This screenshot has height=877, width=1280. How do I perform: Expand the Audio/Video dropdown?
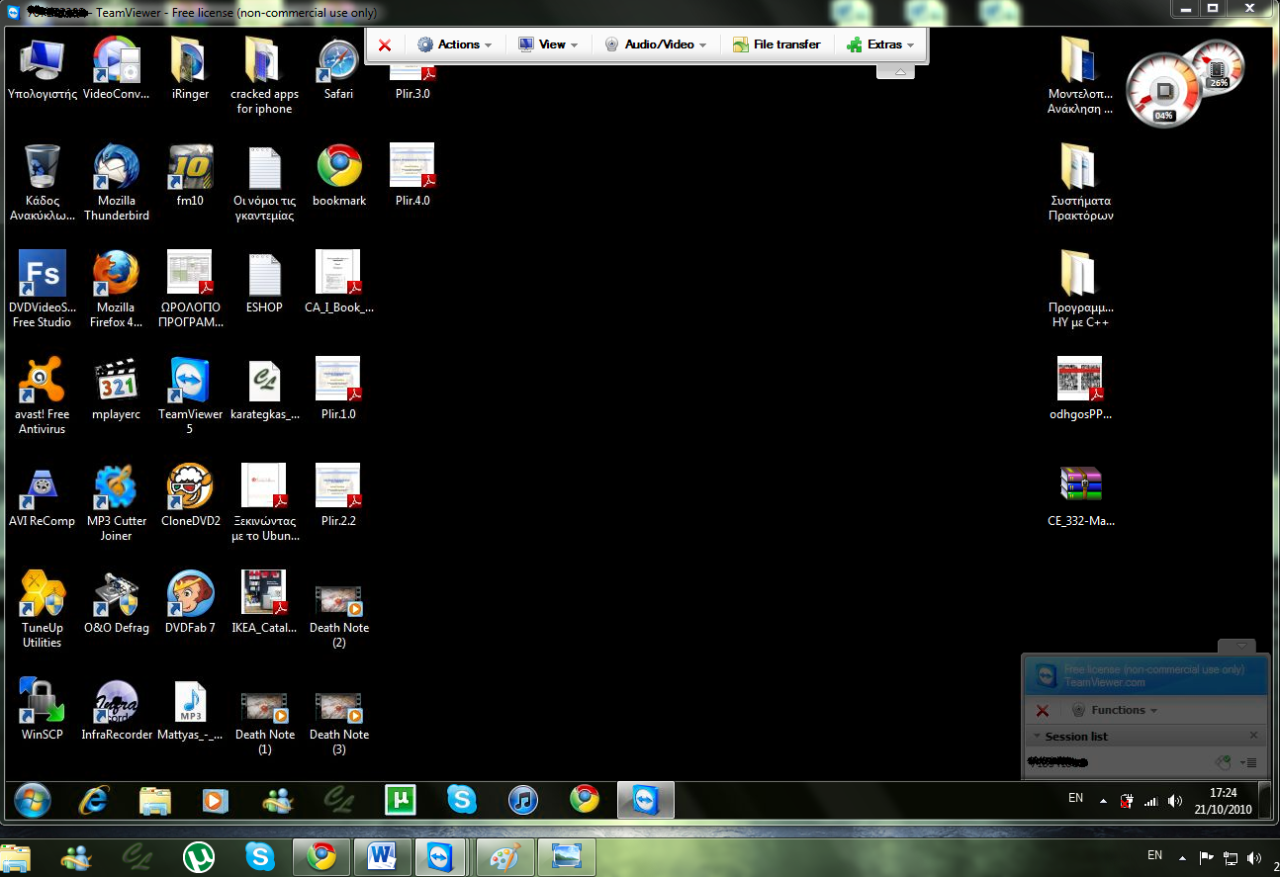pyautogui.click(x=656, y=45)
